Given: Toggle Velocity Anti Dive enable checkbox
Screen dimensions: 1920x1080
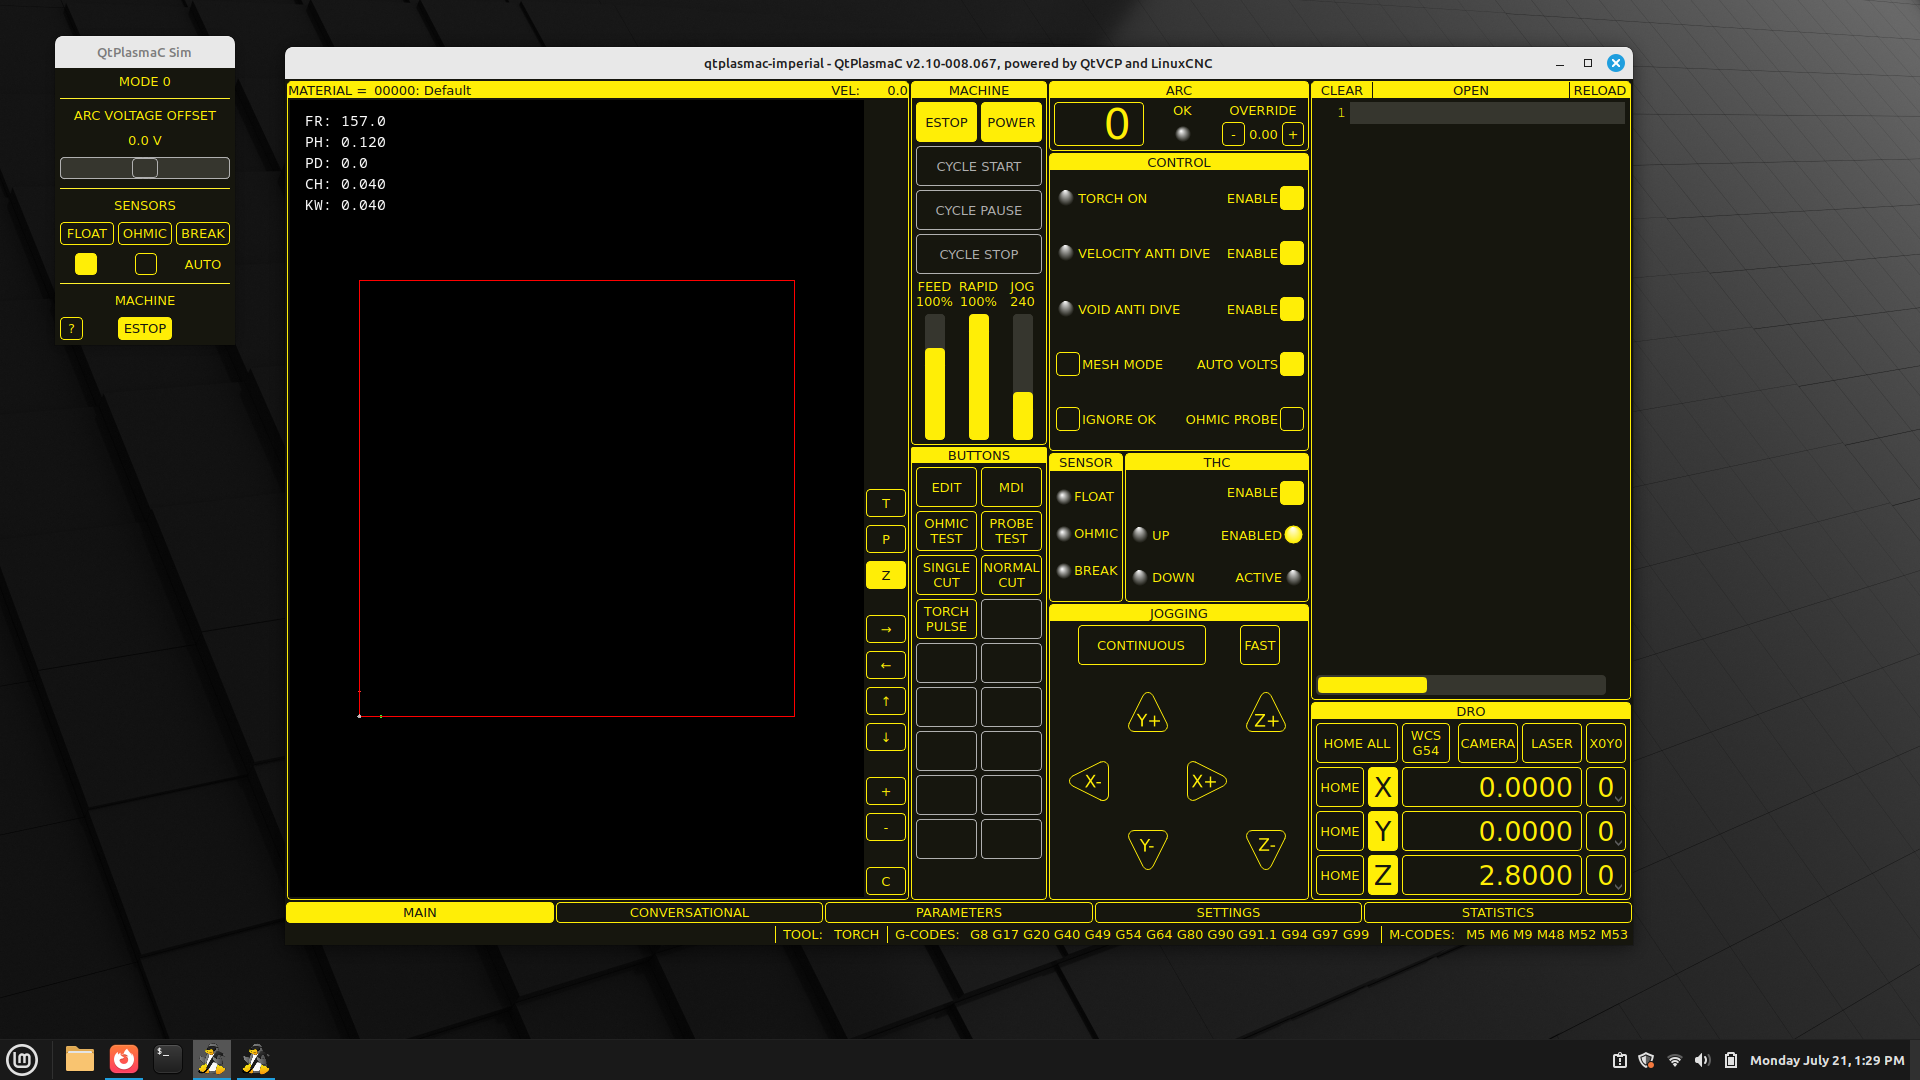Looking at the screenshot, I should coord(1292,253).
